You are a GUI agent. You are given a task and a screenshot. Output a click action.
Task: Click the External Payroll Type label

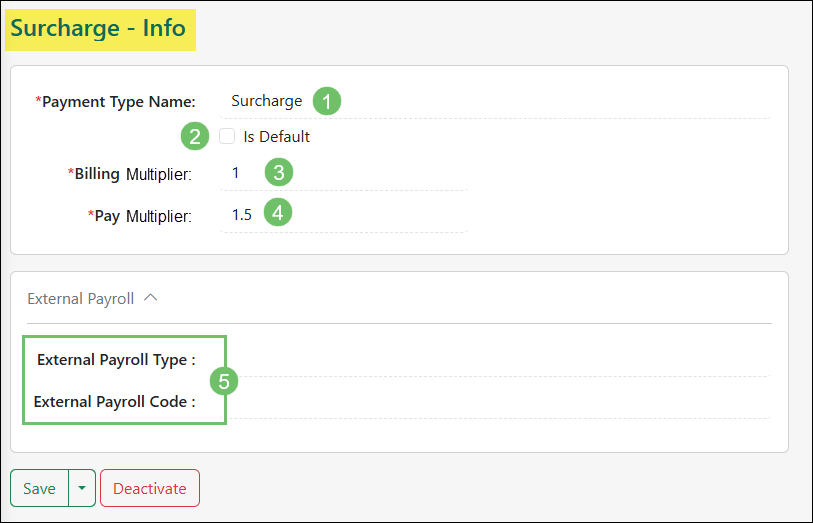pos(116,360)
